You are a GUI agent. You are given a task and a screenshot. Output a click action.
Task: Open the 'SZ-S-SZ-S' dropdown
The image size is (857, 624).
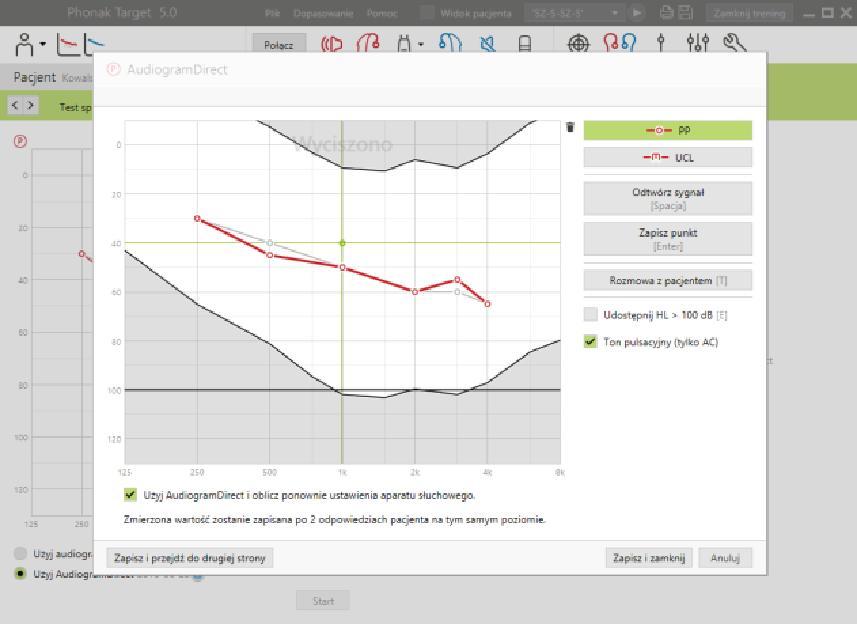click(576, 13)
